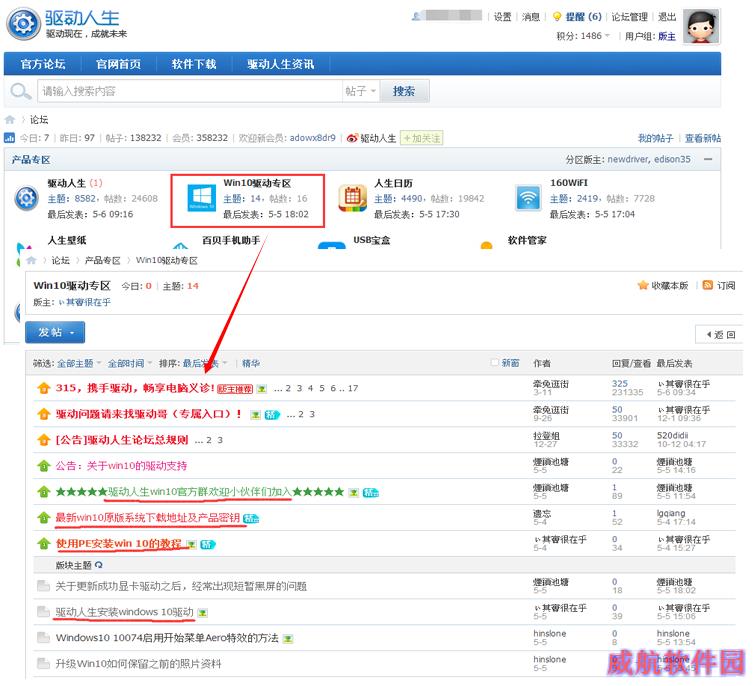Image resolution: width=753 pixels, height=686 pixels.
Task: Go to page 17 of 315 thread
Action: pyautogui.click(x=353, y=388)
